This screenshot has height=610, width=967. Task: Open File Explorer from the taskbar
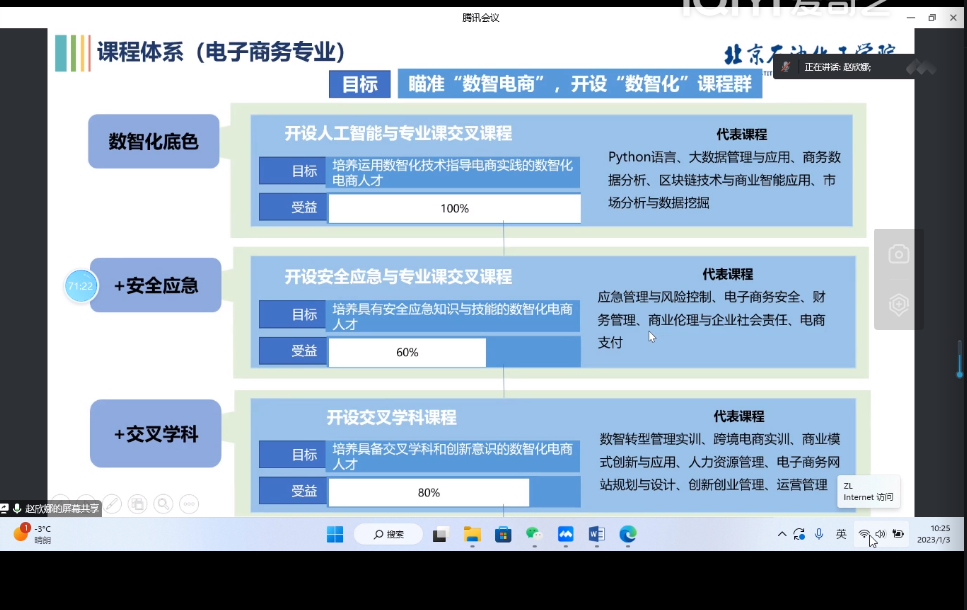472,534
